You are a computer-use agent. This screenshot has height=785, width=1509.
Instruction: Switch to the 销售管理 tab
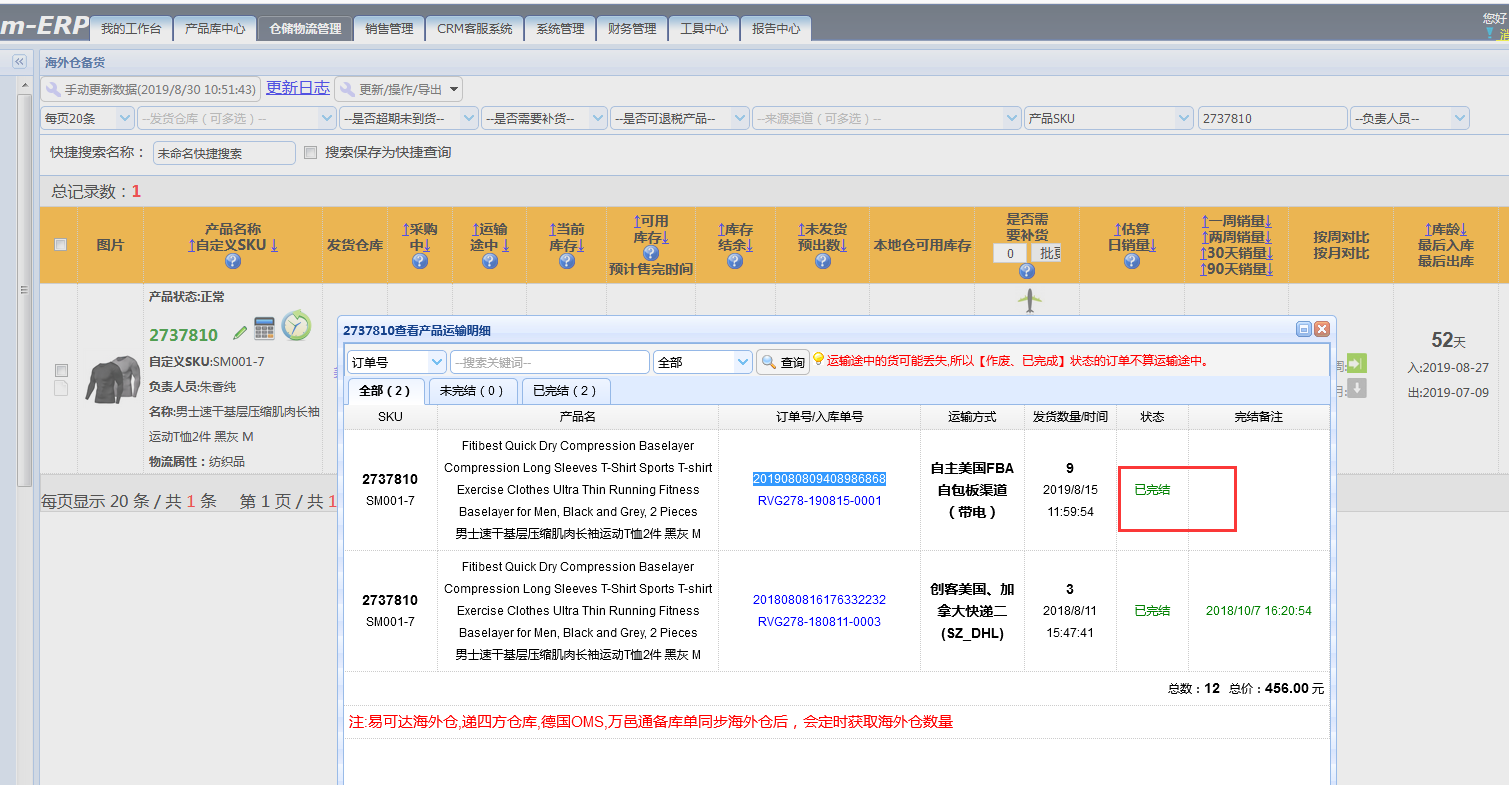(x=389, y=29)
